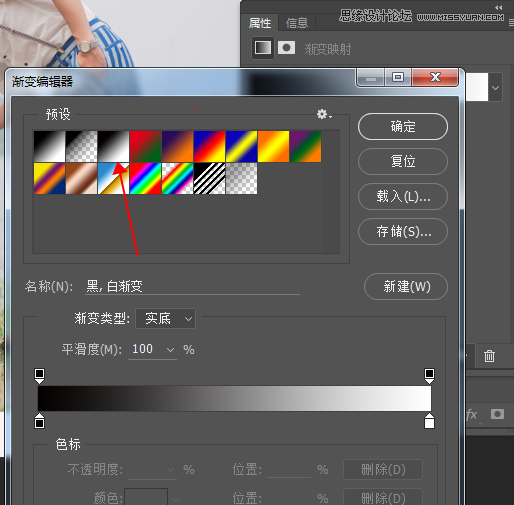Click the gradient preview in Properties panel
This screenshot has width=514, height=505.
[x=477, y=87]
